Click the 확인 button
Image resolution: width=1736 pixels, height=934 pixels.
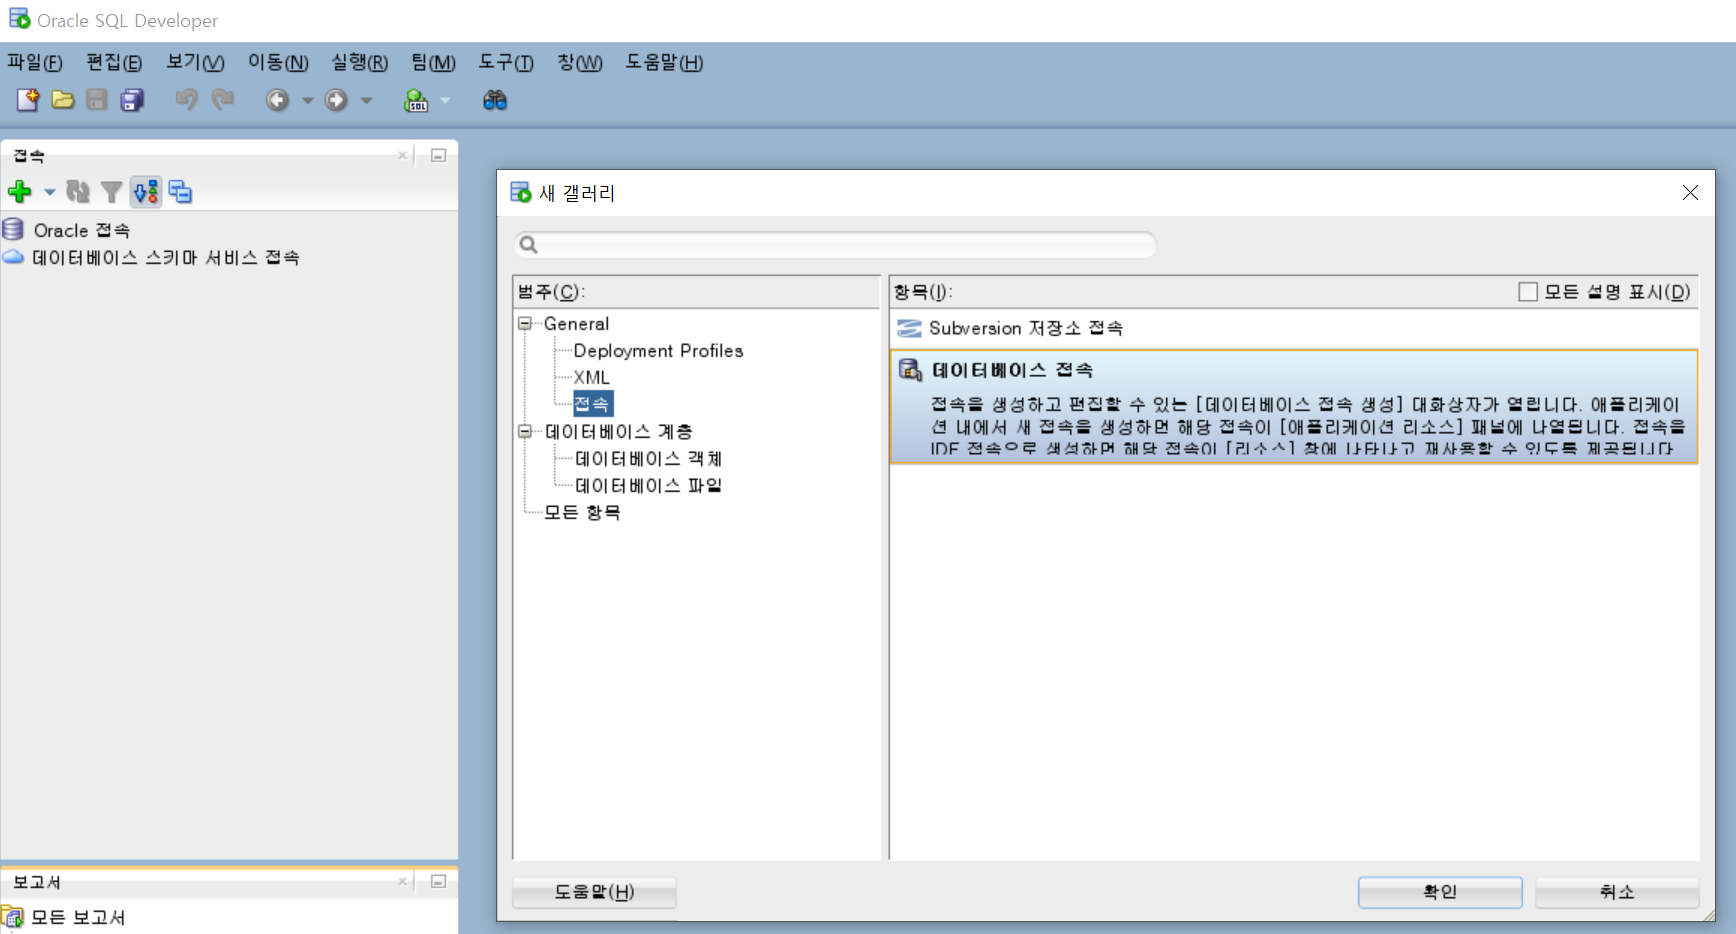1440,892
